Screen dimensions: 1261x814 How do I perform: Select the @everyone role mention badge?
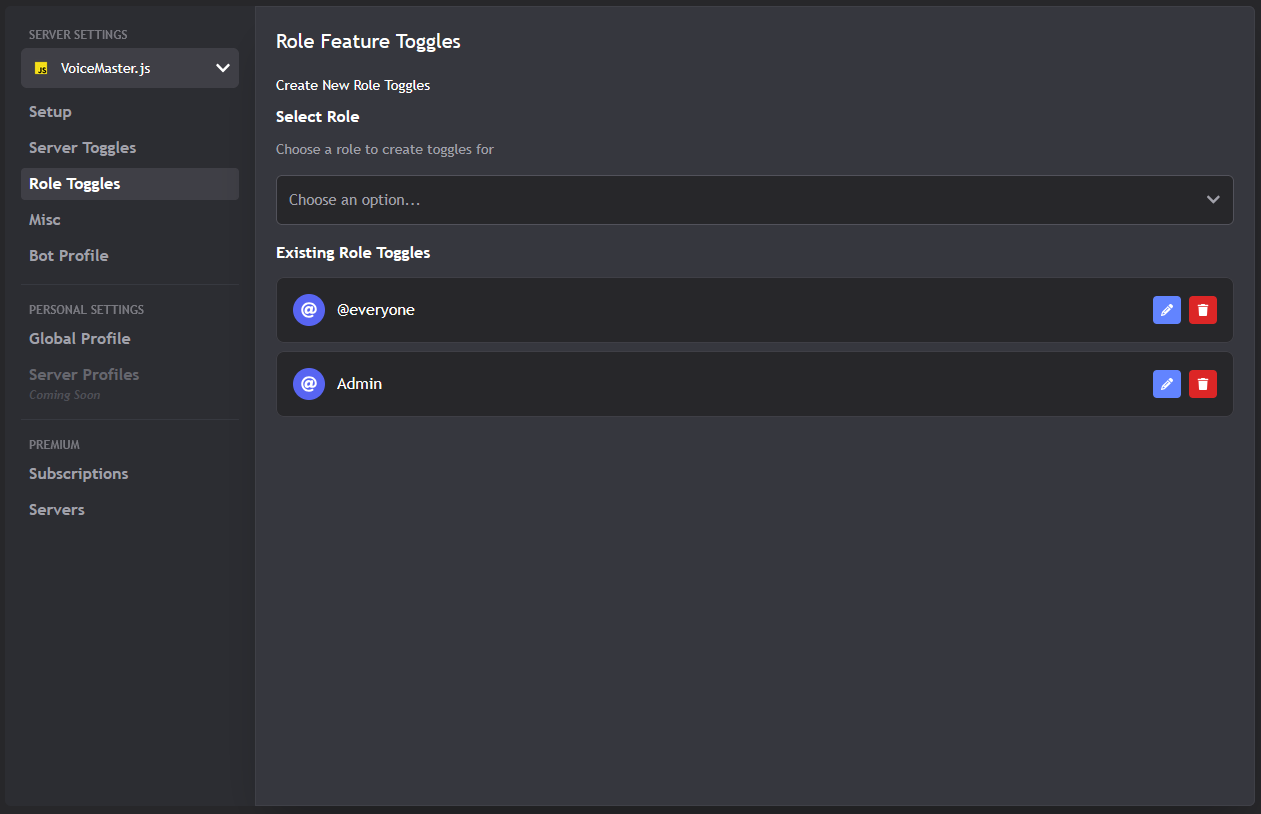pos(376,309)
